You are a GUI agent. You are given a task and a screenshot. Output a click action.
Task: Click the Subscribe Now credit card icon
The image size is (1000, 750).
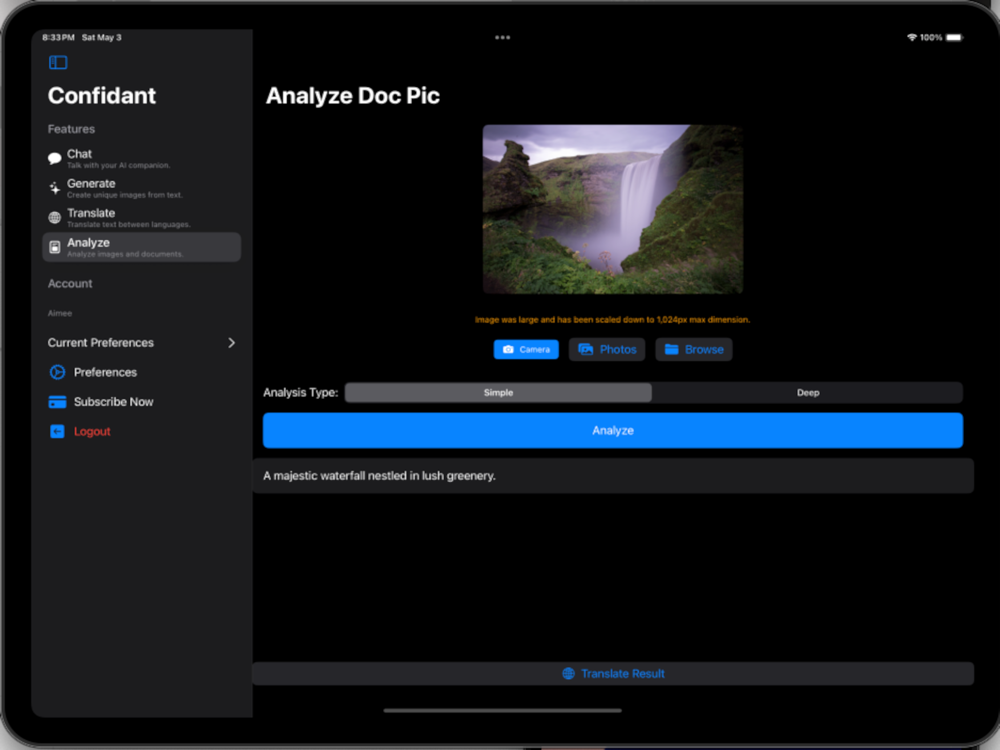coord(57,402)
